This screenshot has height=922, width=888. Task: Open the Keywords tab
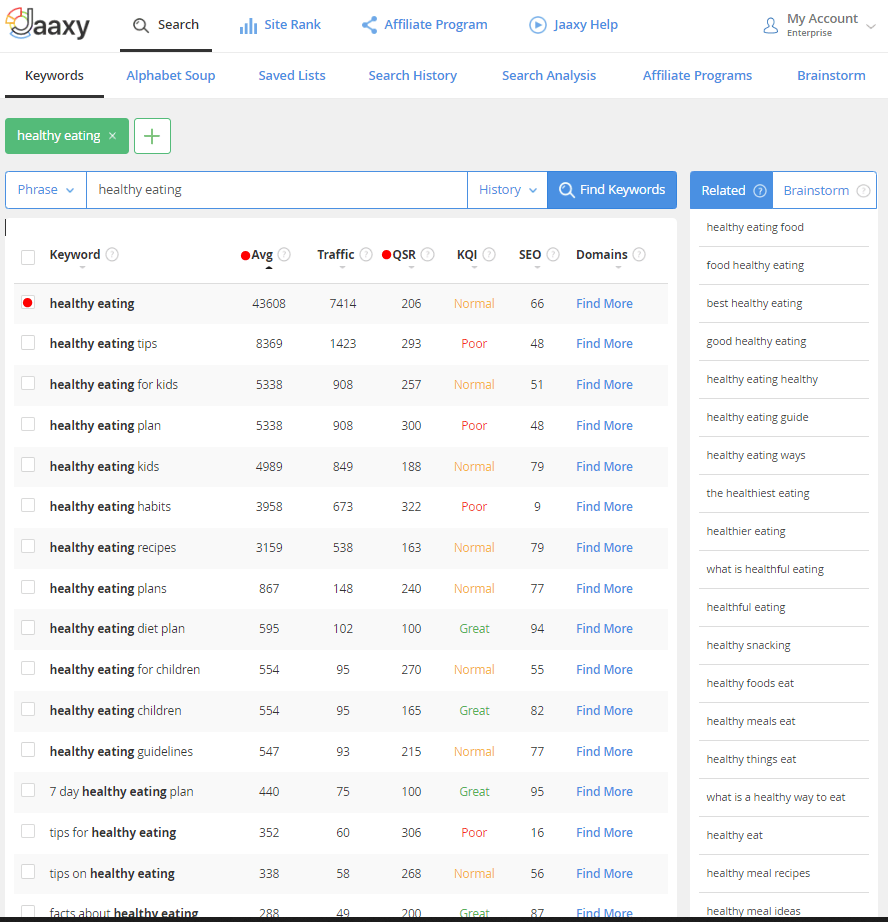54,76
